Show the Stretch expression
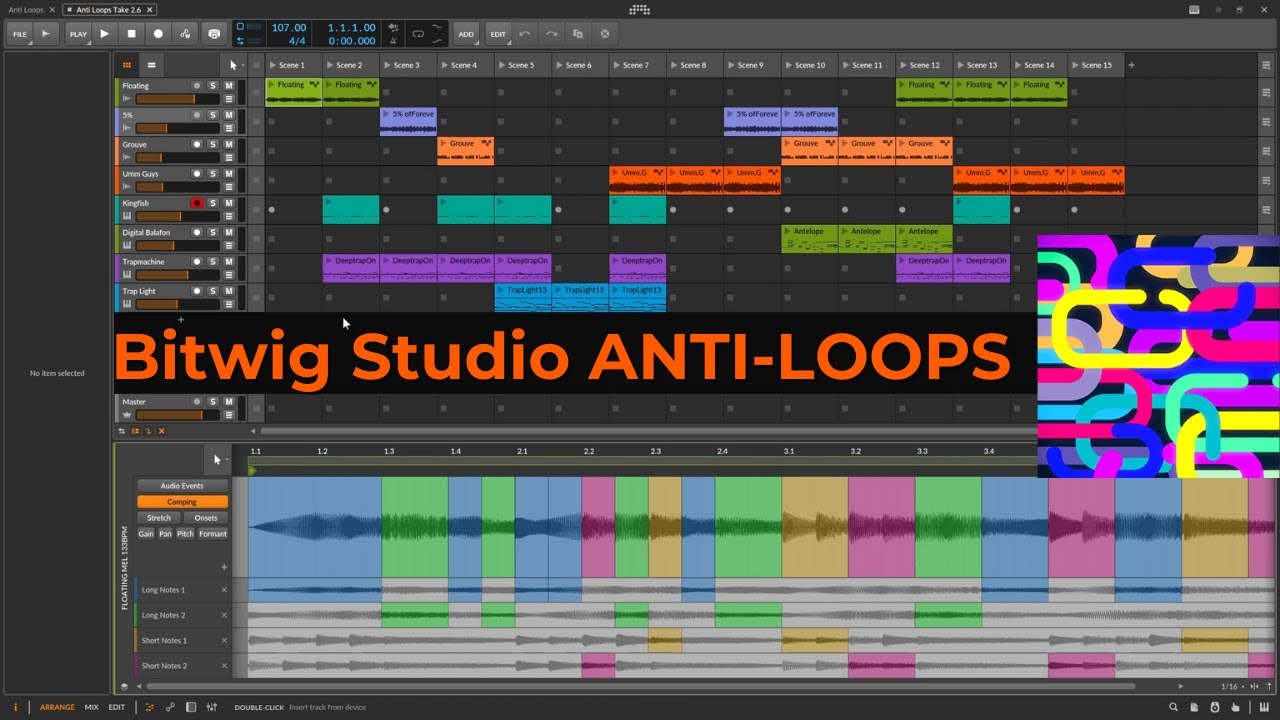Viewport: 1280px width, 720px height. point(159,518)
